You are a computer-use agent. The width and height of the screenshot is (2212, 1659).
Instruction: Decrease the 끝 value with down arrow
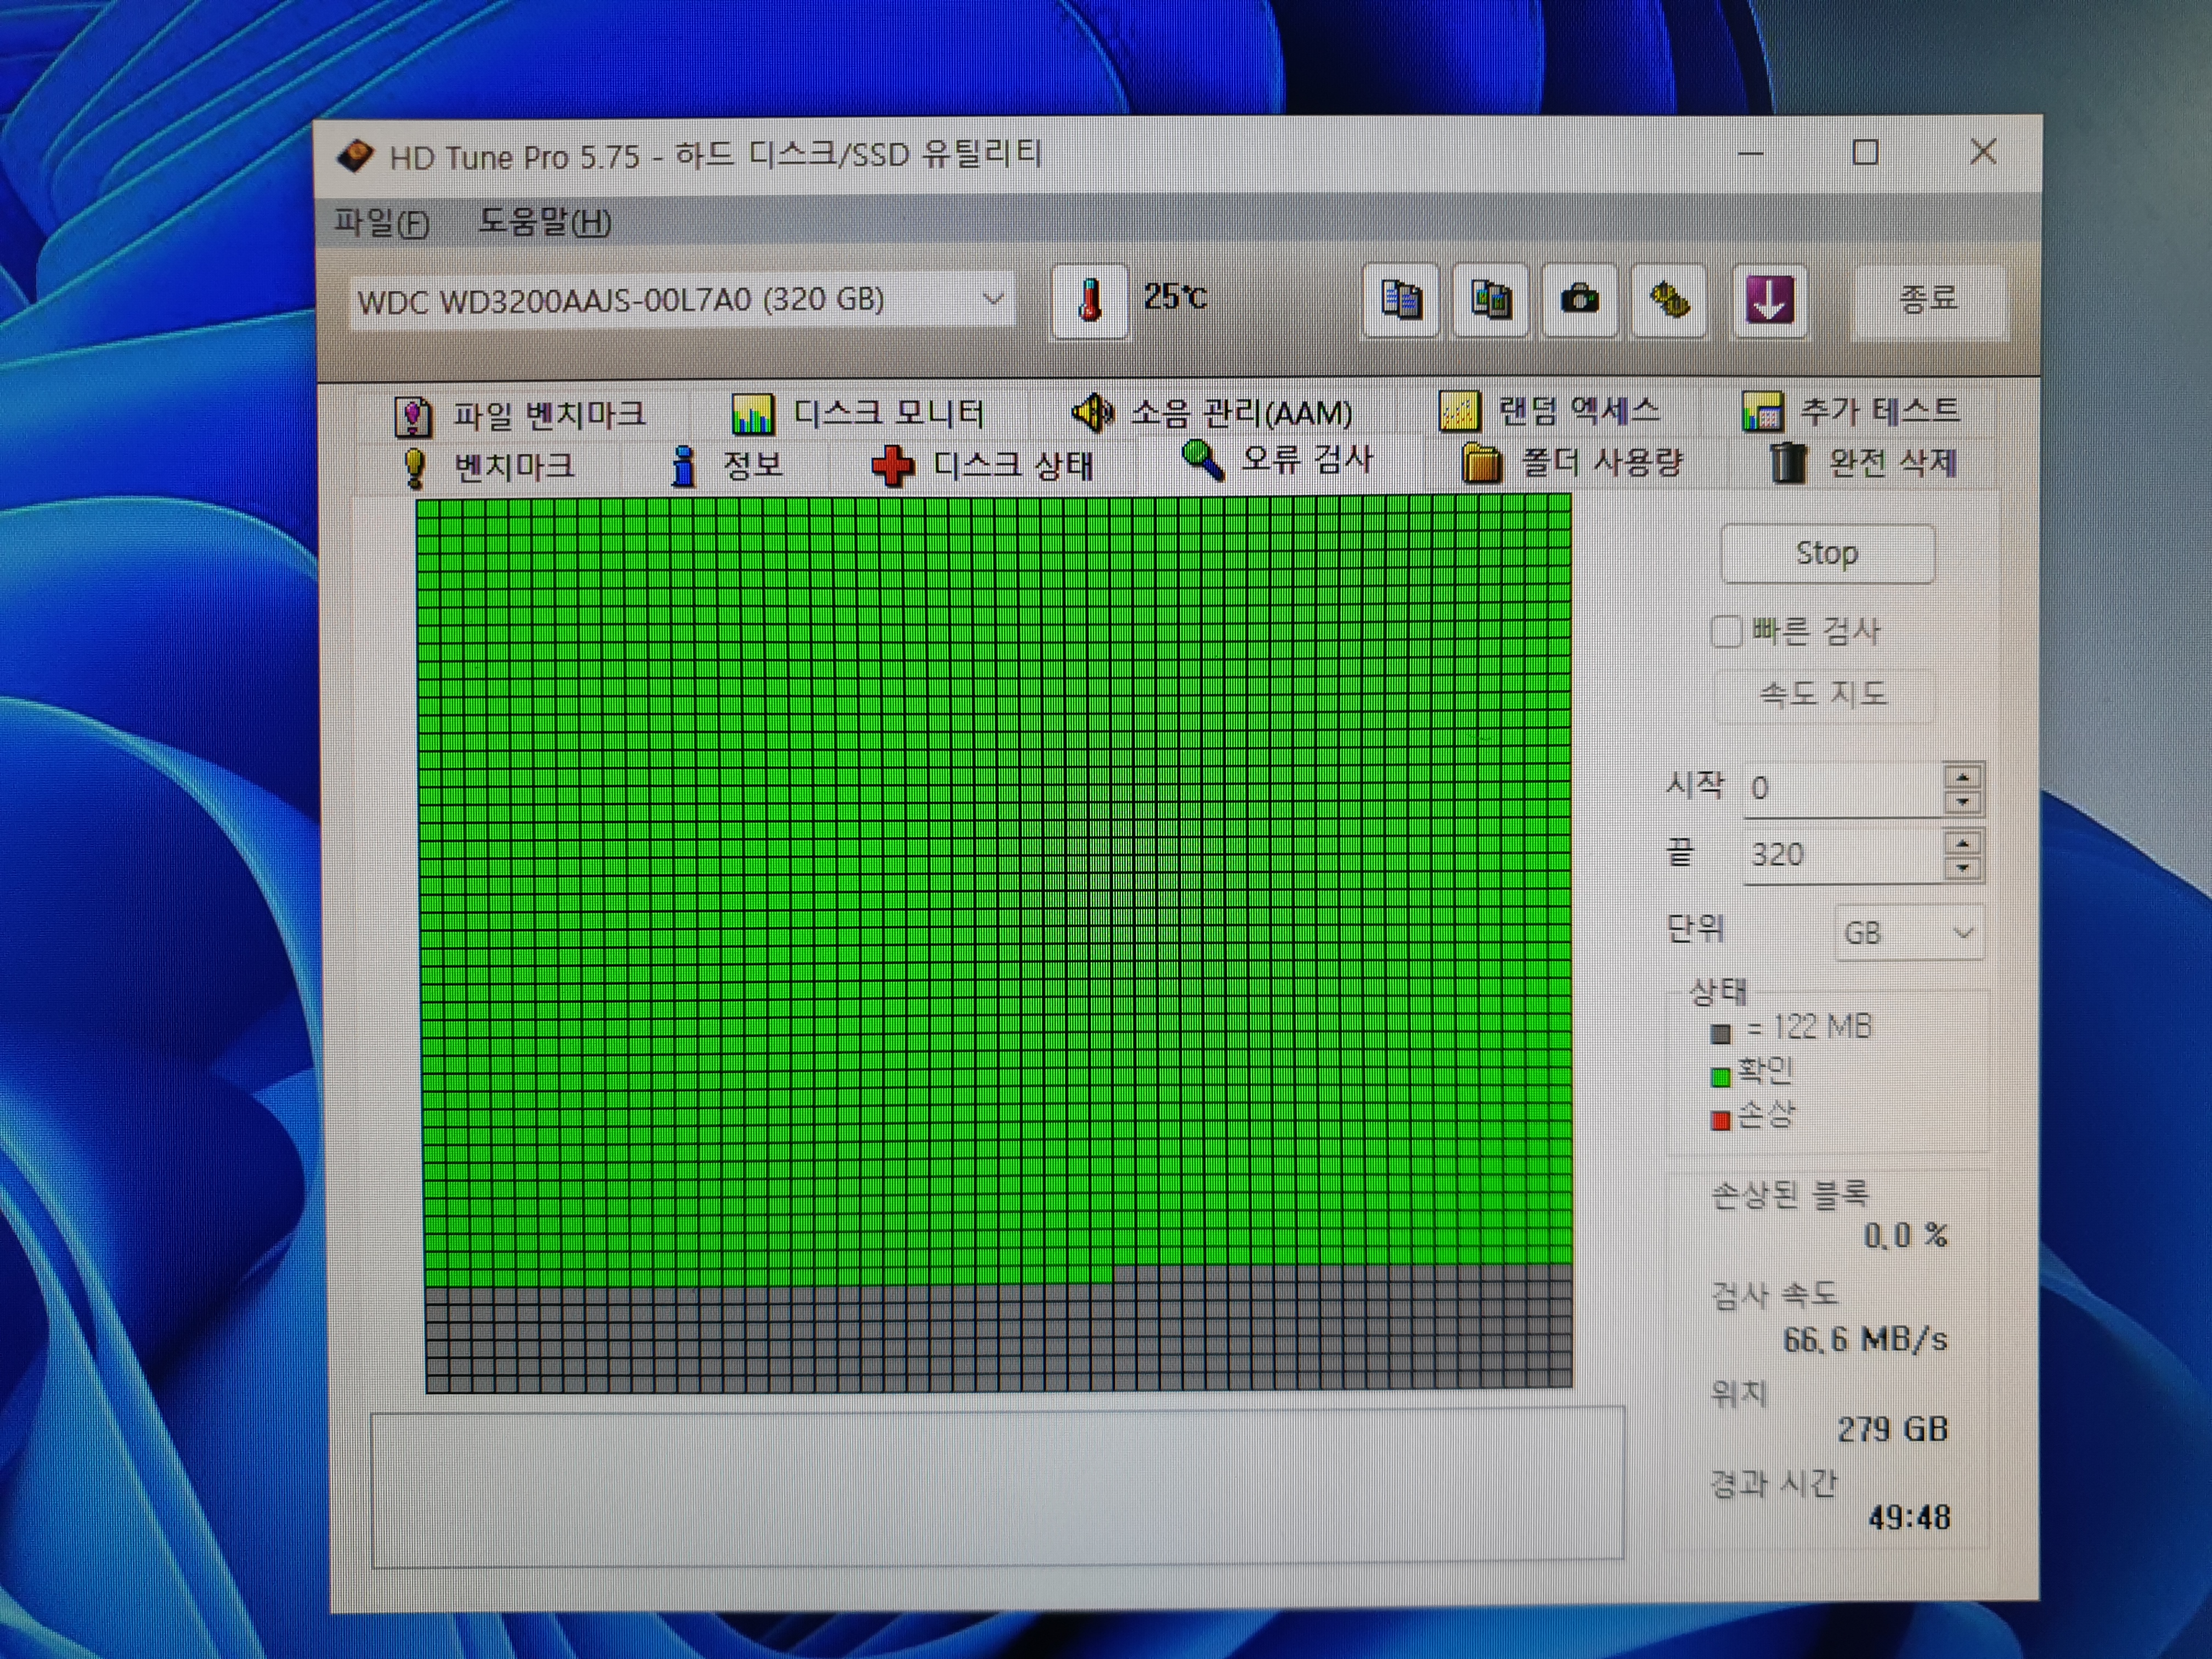coord(1963,868)
